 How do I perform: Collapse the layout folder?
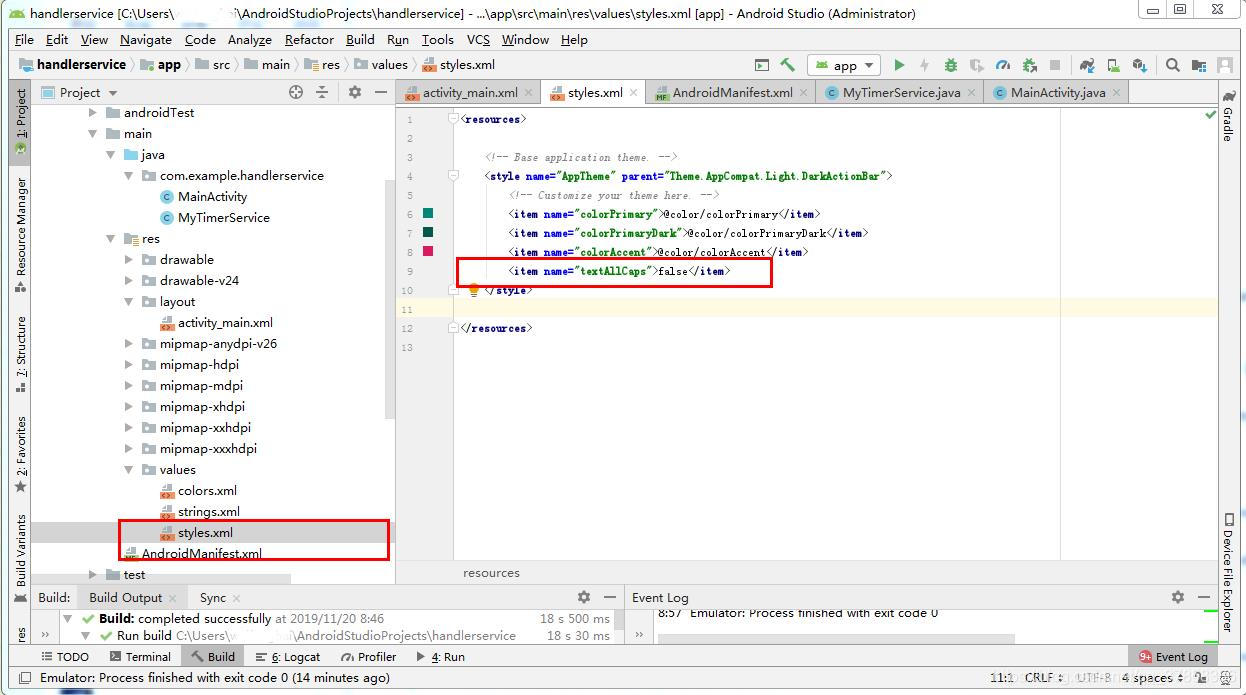(129, 302)
